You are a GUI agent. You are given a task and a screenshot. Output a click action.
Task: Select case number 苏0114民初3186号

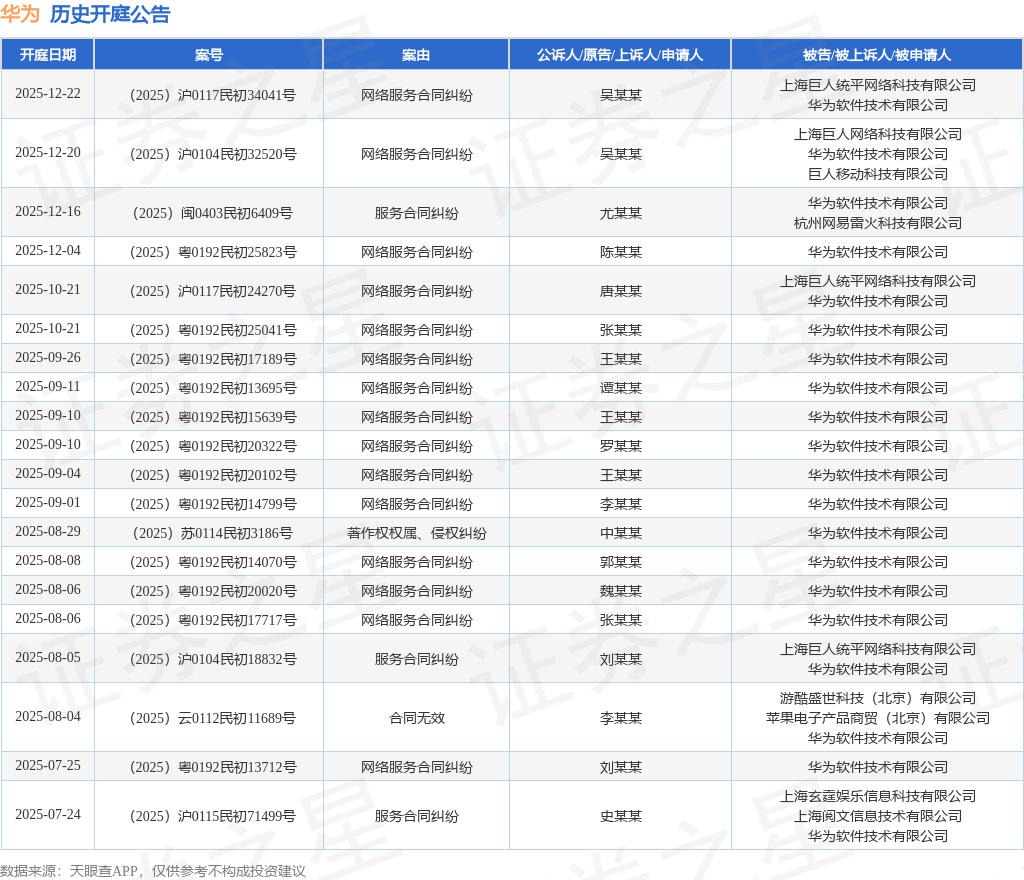[213, 533]
